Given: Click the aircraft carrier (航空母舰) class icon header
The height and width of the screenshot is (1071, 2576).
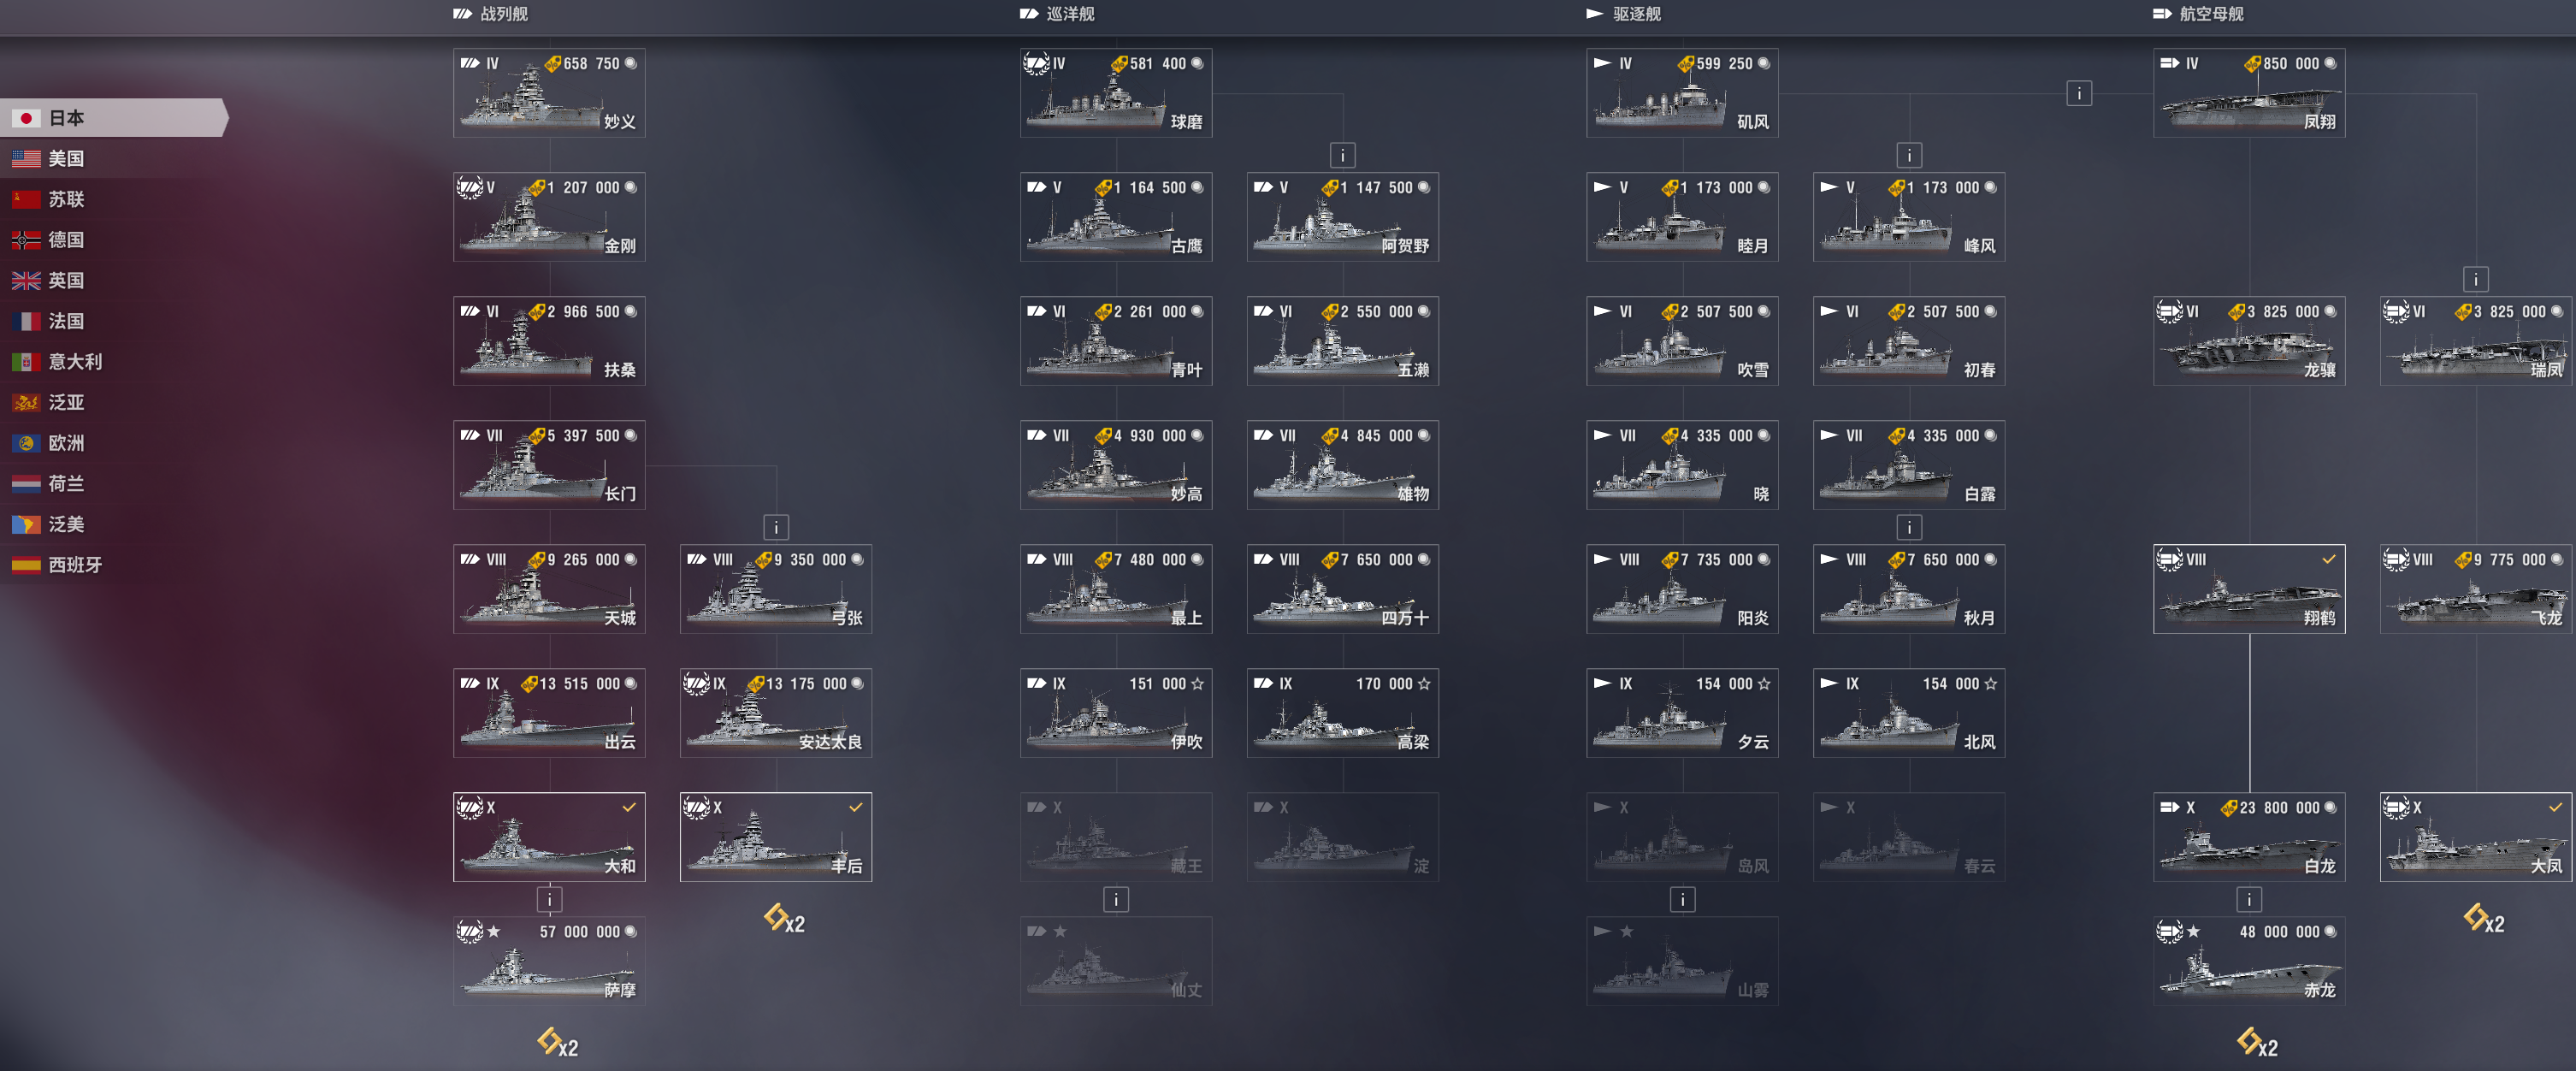Looking at the screenshot, I should coord(2162,14).
